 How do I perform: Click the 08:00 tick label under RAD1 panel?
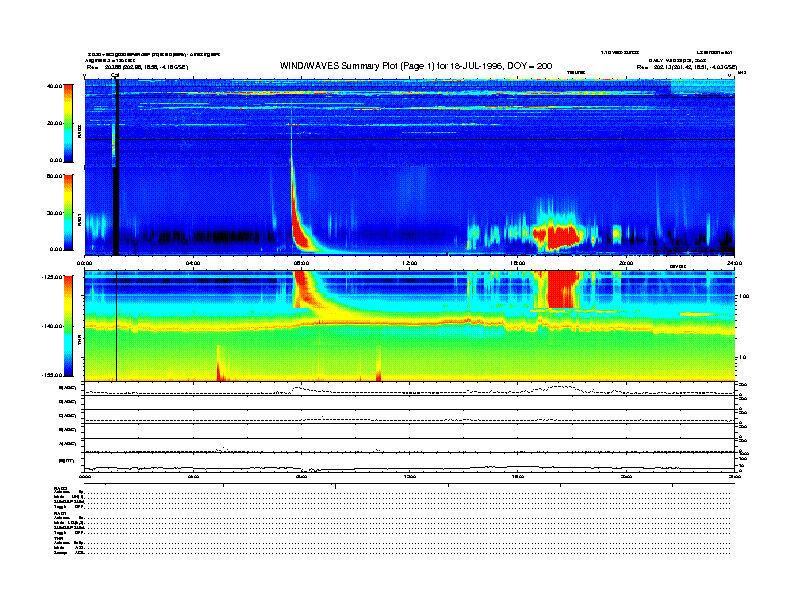pyautogui.click(x=301, y=263)
